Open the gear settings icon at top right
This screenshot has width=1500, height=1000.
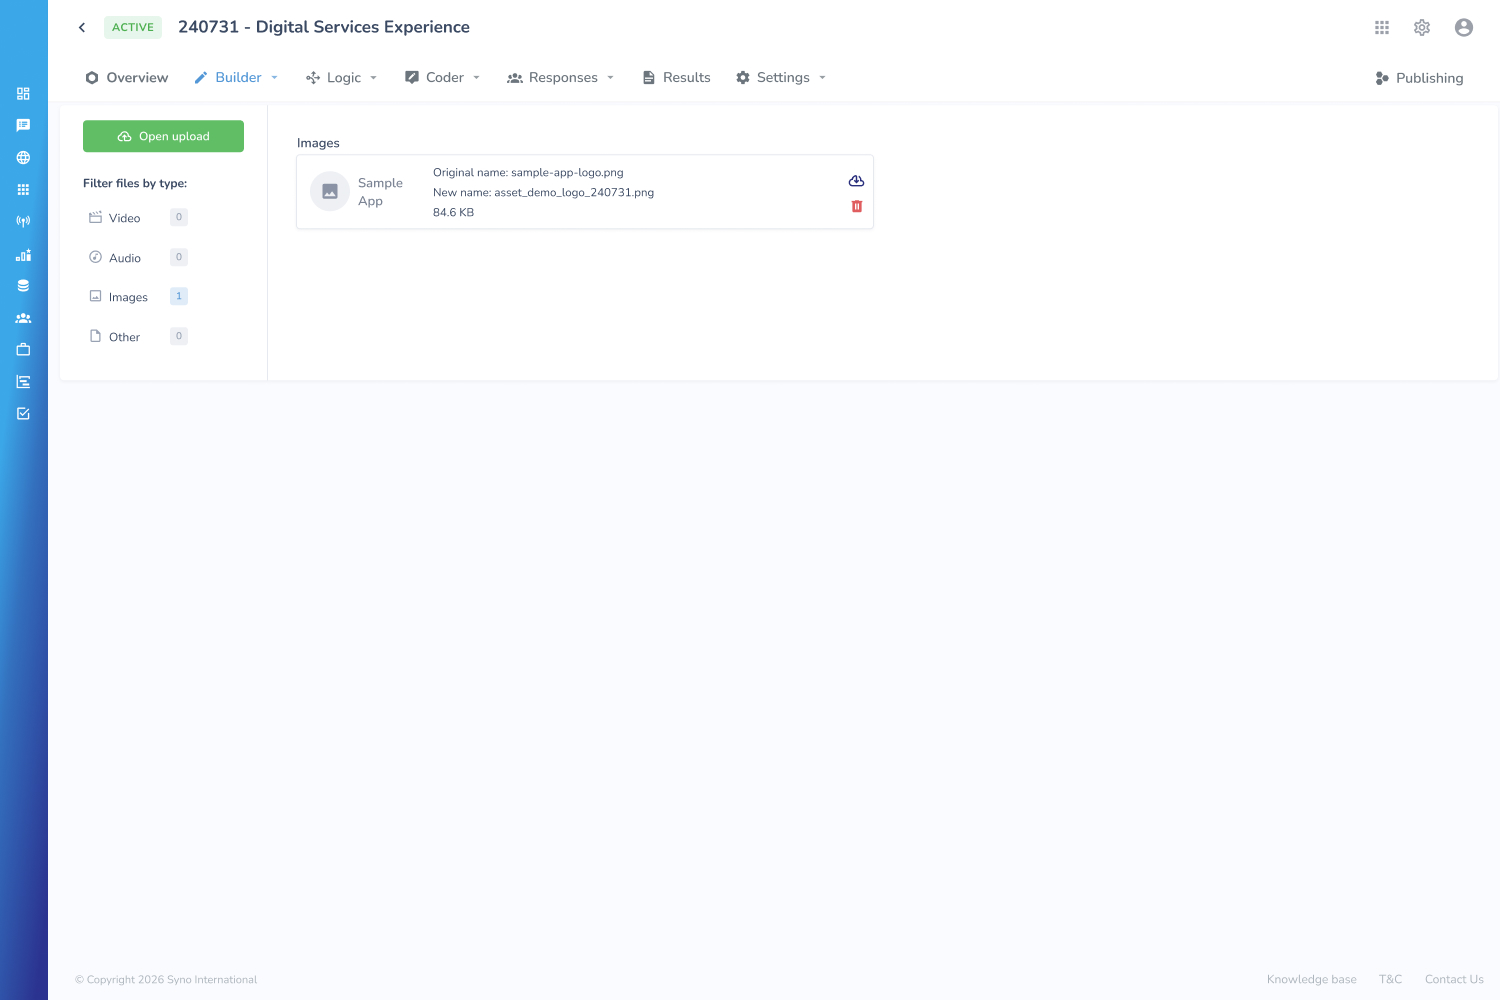1422,28
